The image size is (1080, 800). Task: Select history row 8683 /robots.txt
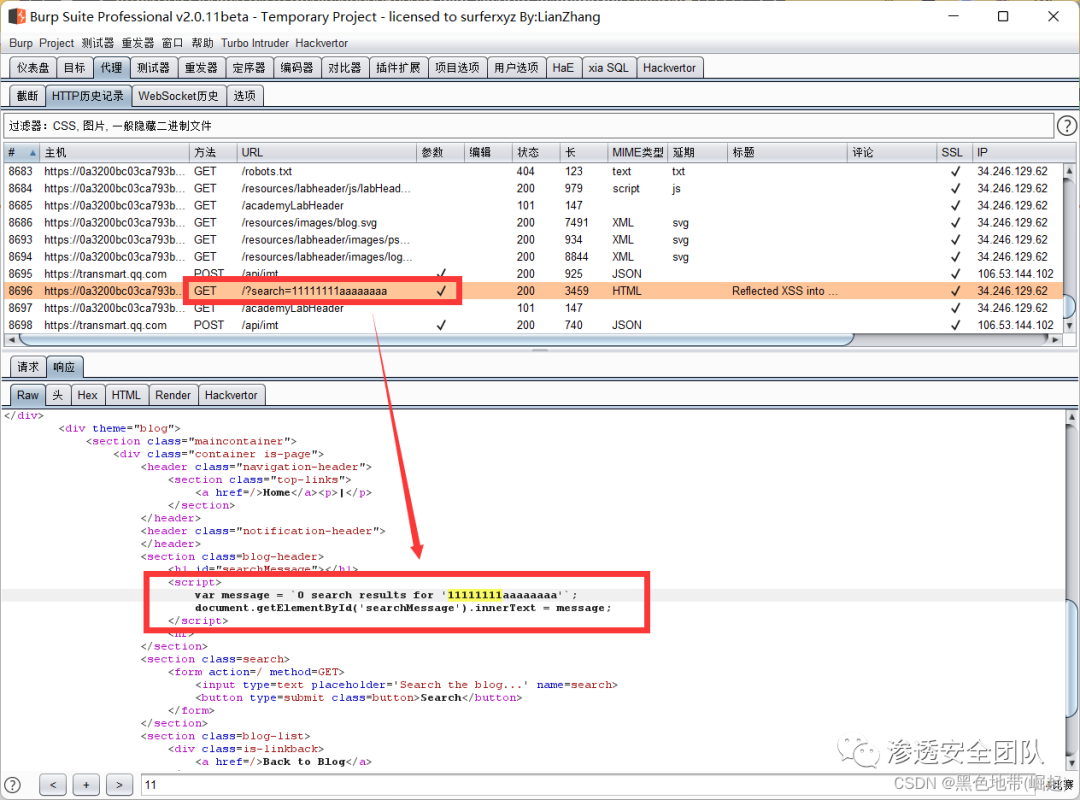533,172
